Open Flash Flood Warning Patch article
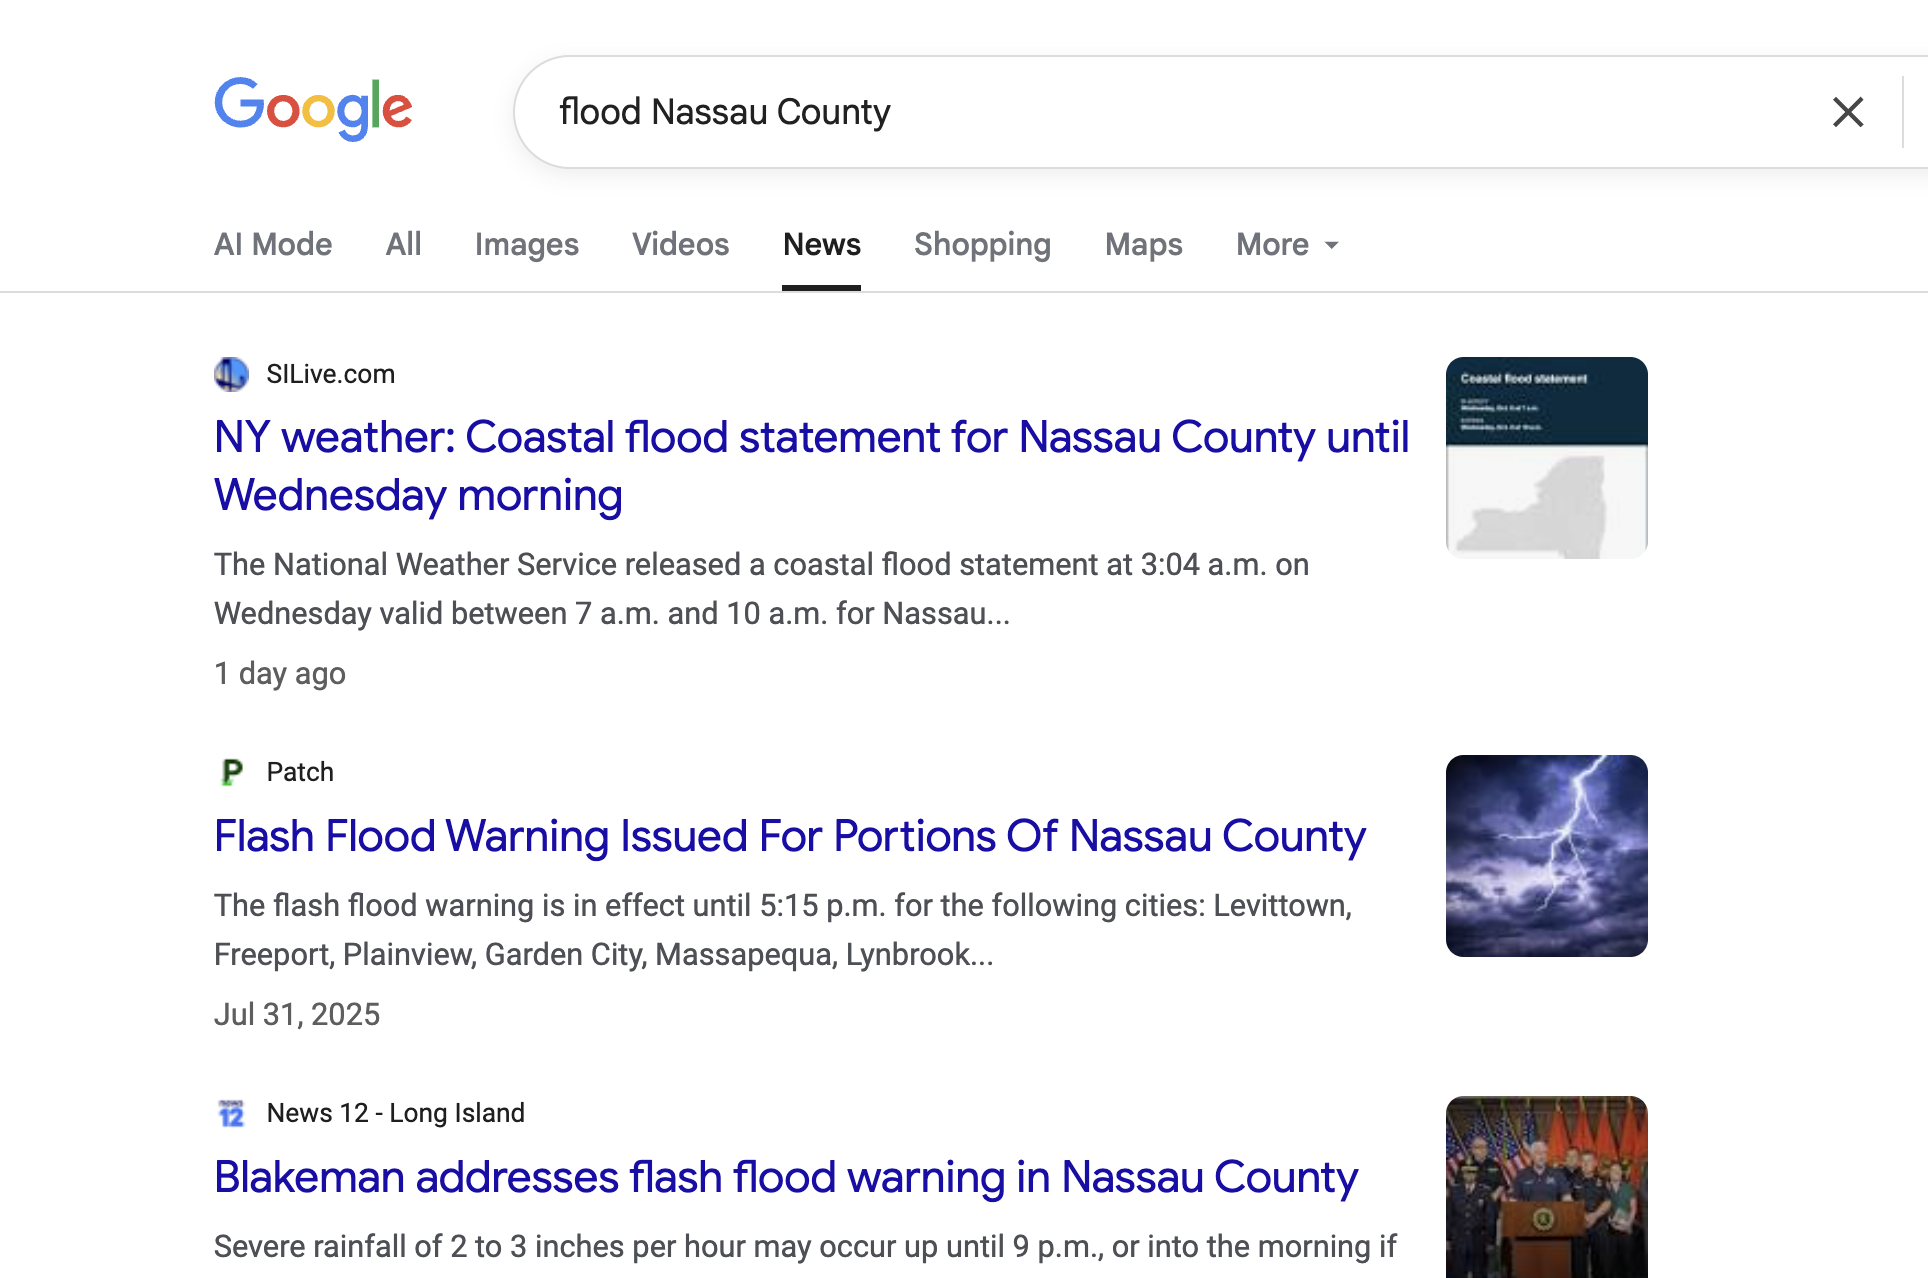1928x1278 pixels. [789, 836]
